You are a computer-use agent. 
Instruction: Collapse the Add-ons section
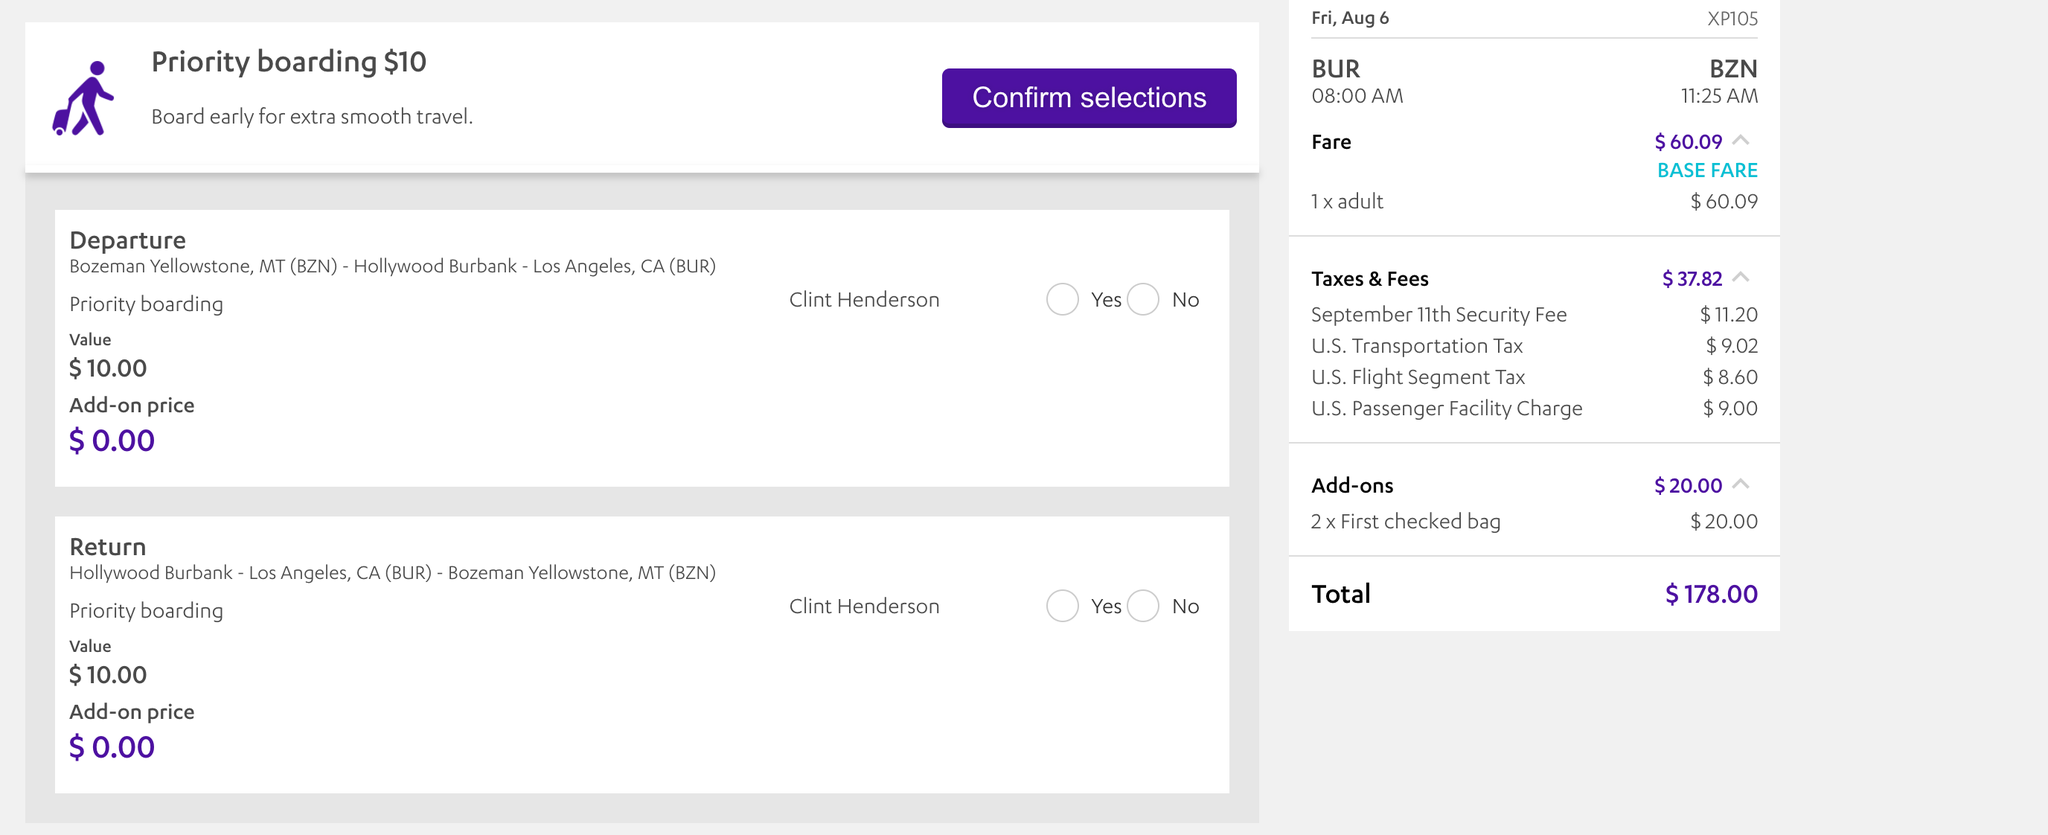point(1742,484)
